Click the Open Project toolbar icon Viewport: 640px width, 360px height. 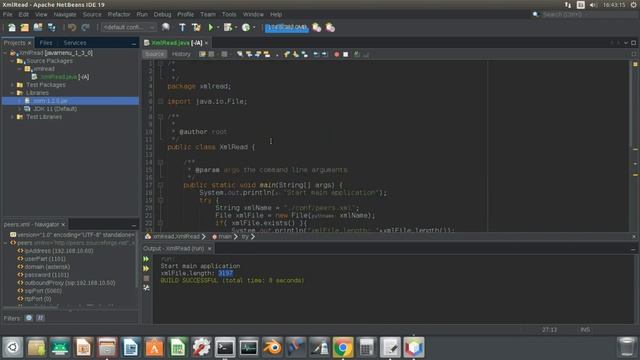click(x=38, y=27)
